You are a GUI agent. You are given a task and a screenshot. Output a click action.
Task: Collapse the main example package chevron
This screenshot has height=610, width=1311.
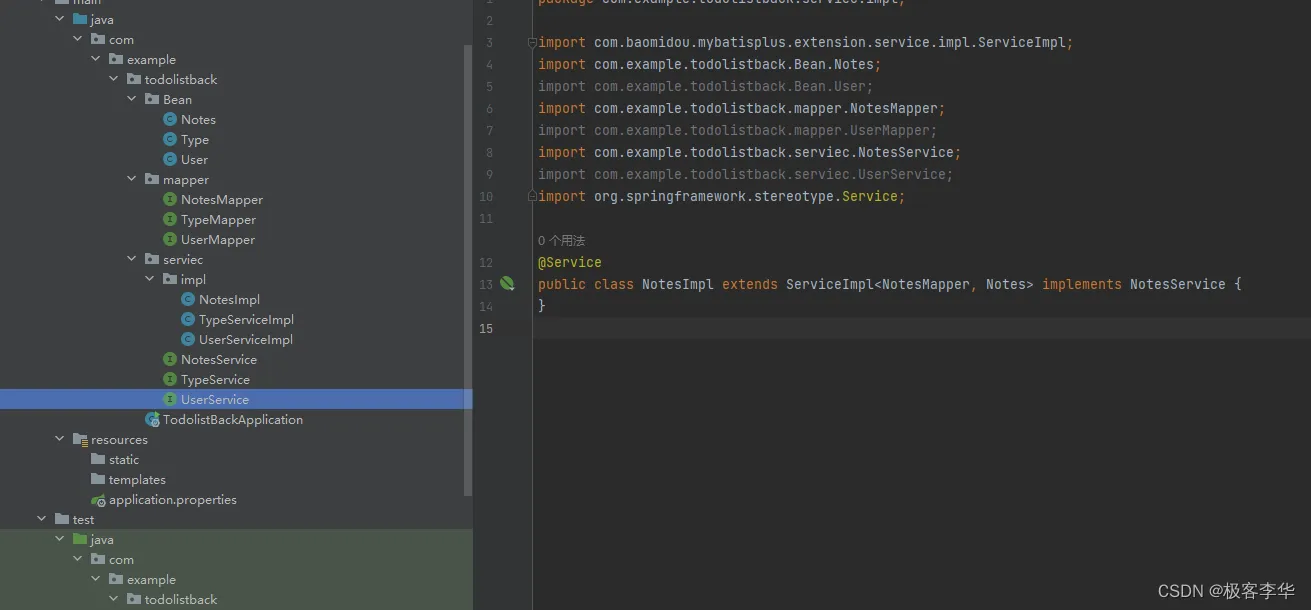click(96, 59)
